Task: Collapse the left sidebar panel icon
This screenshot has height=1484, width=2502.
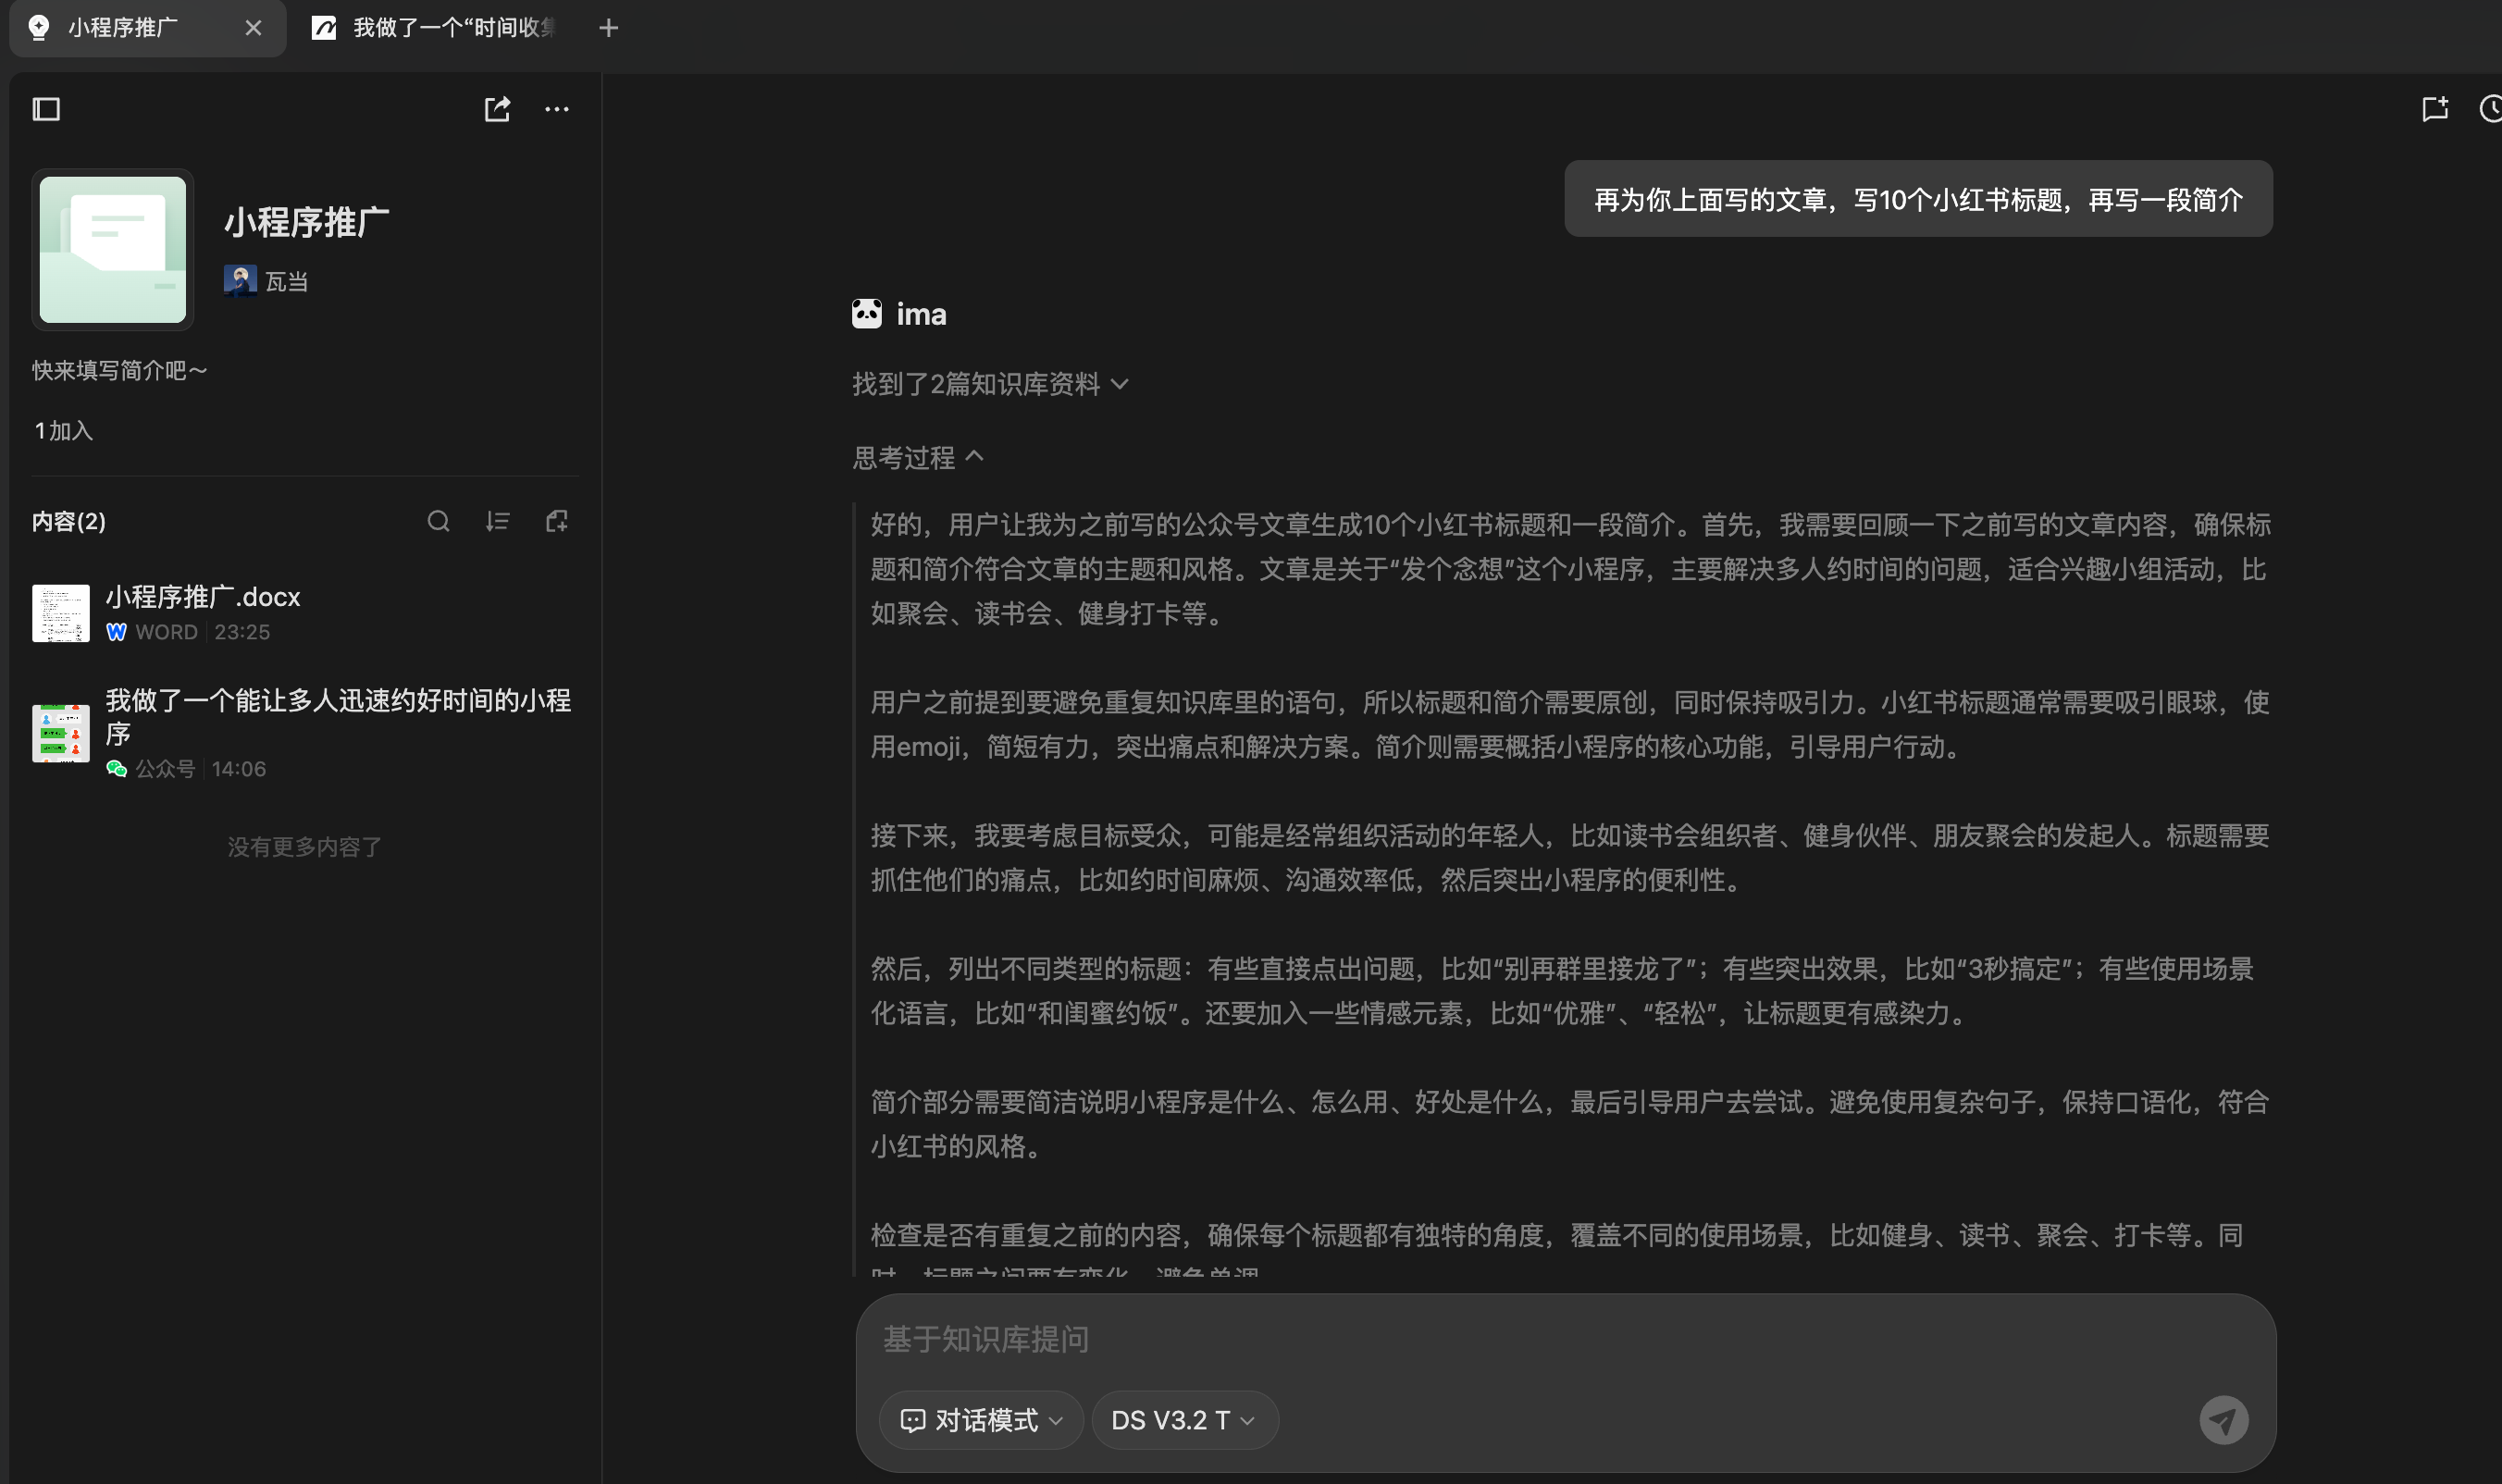Action: [x=46, y=109]
